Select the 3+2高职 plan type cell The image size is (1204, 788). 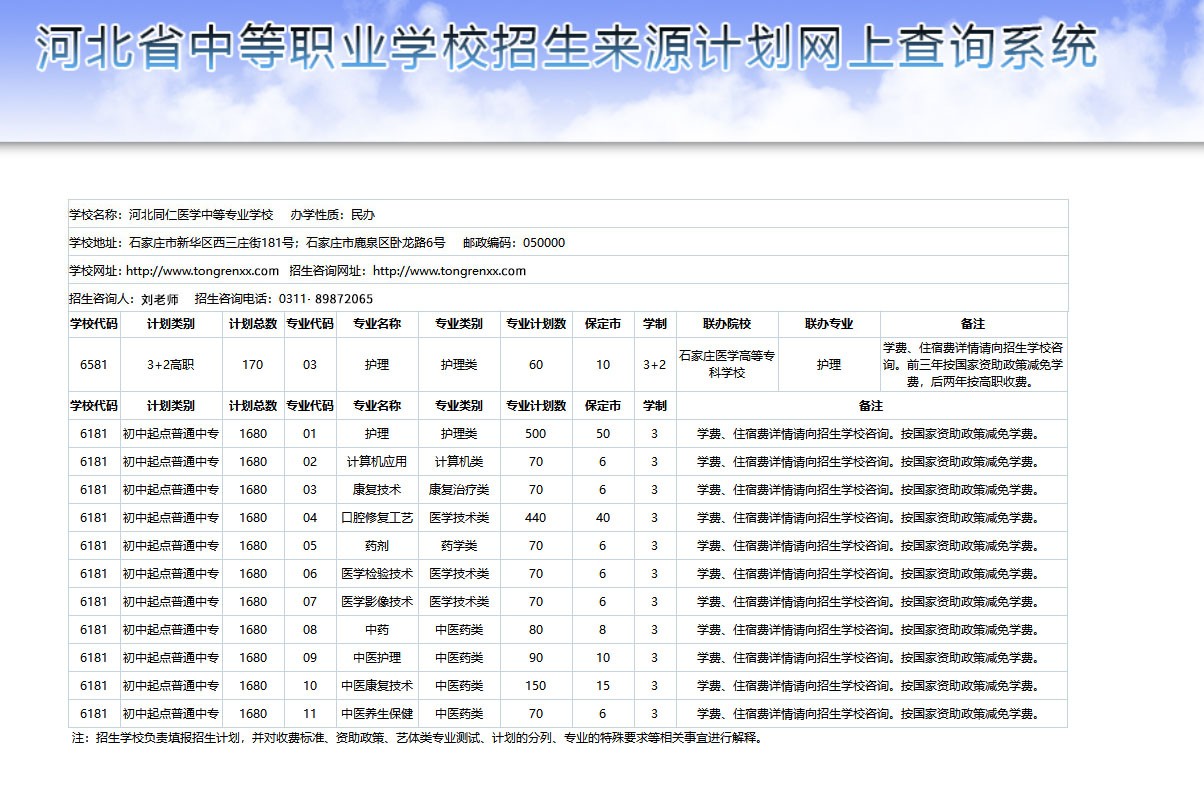[171, 365]
